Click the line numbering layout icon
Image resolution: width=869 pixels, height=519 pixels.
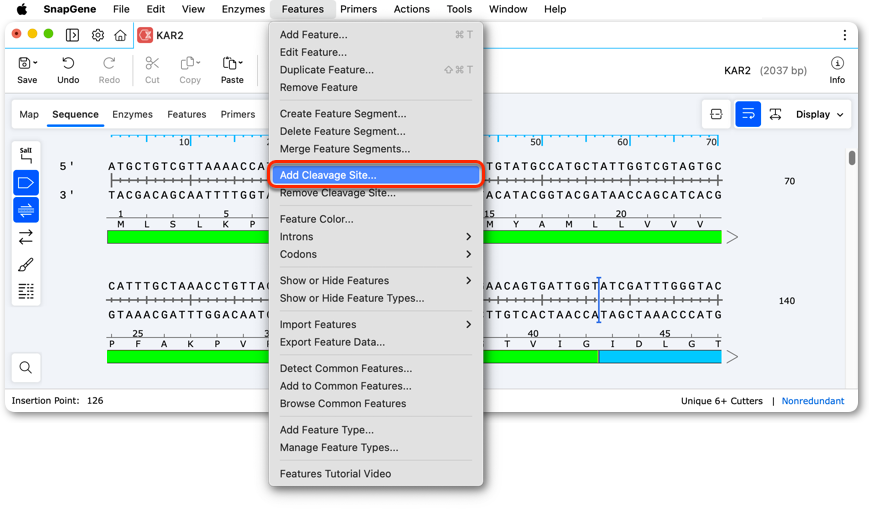[25, 291]
